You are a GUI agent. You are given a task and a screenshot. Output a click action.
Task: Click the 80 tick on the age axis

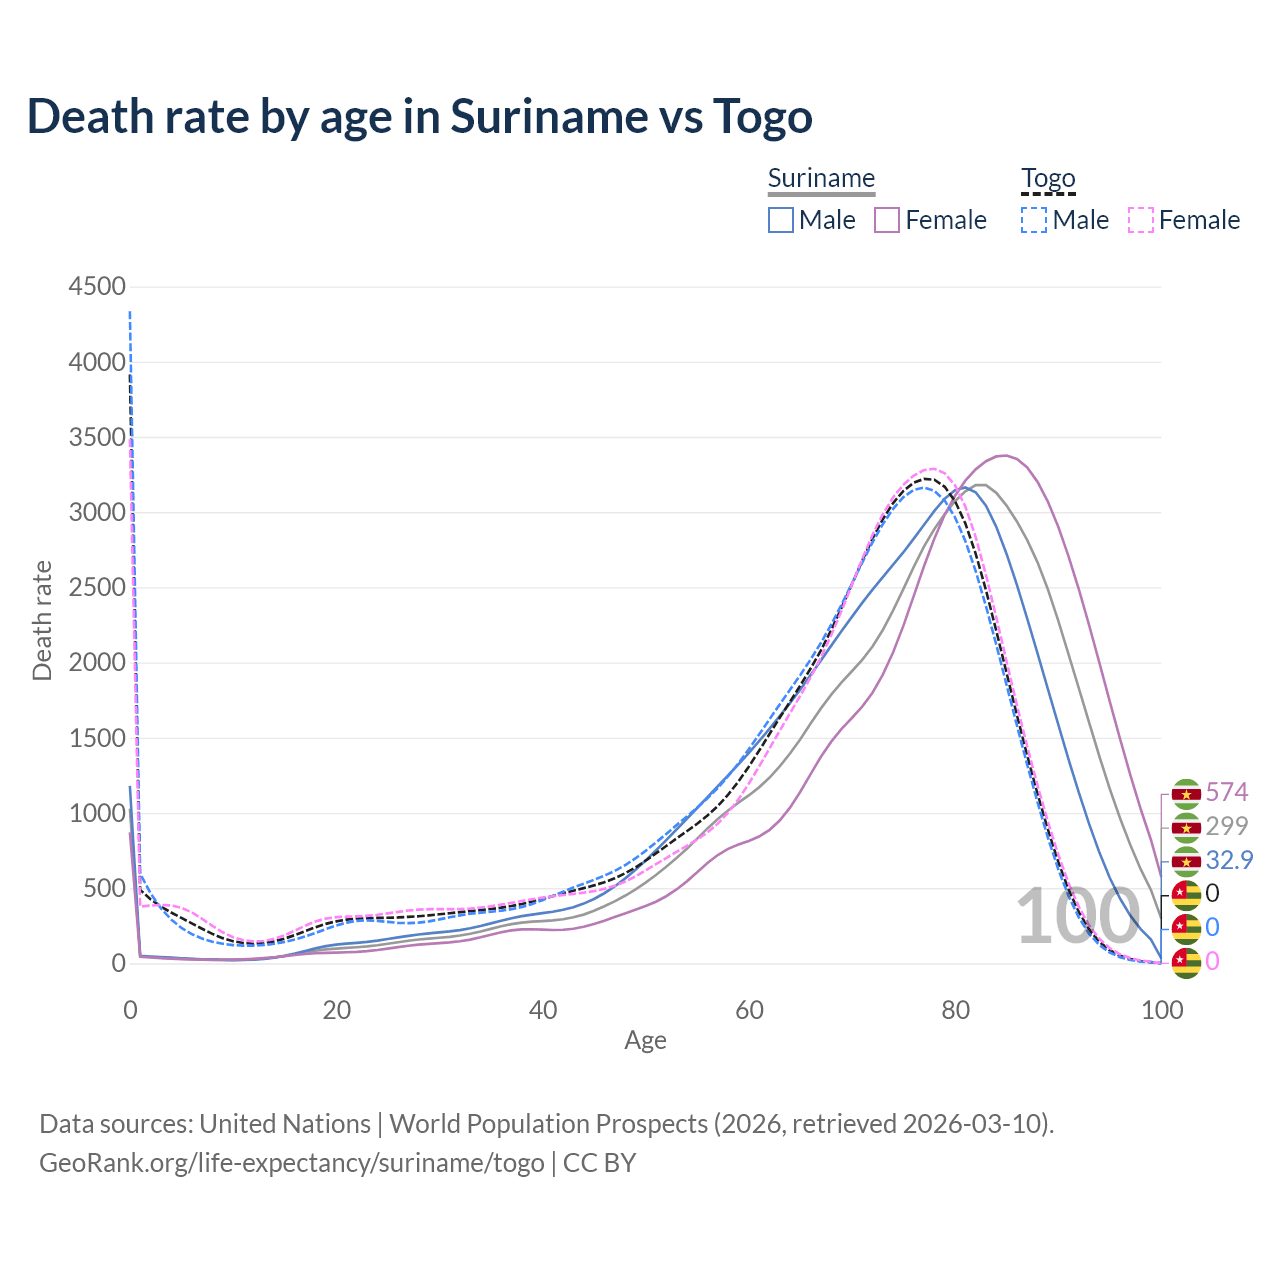955,1010
